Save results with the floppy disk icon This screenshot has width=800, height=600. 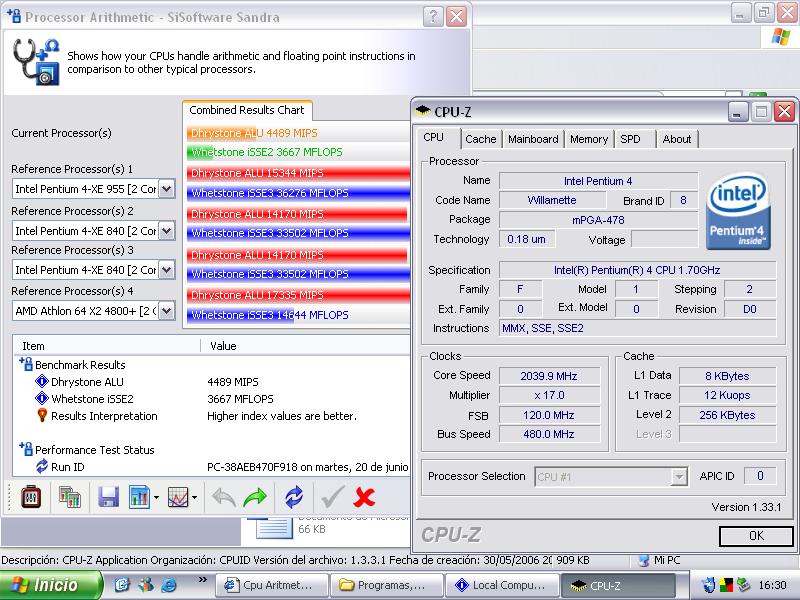coord(108,496)
